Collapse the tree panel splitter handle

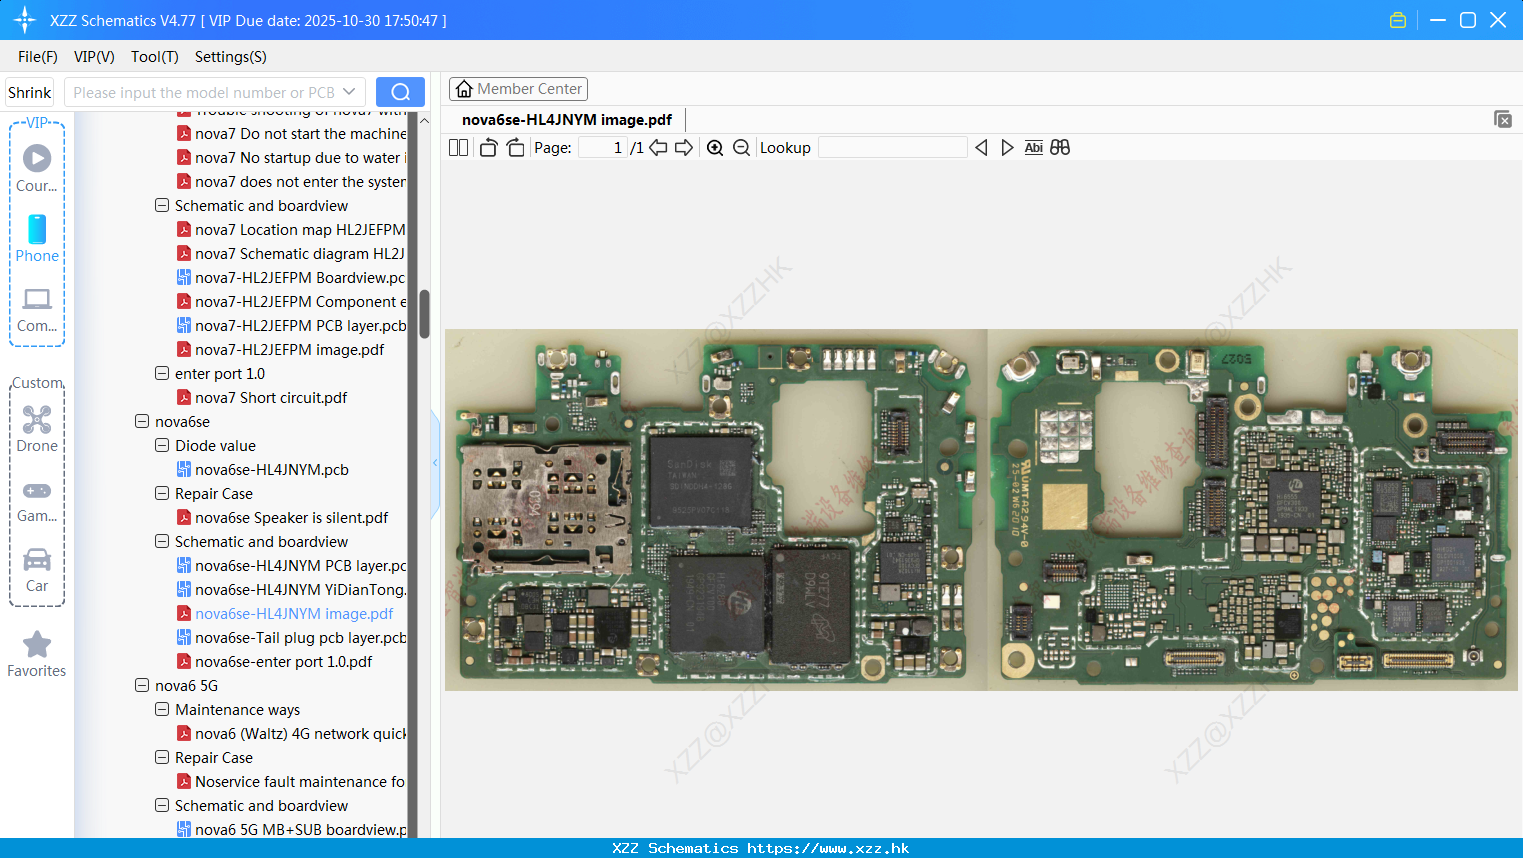pos(435,463)
